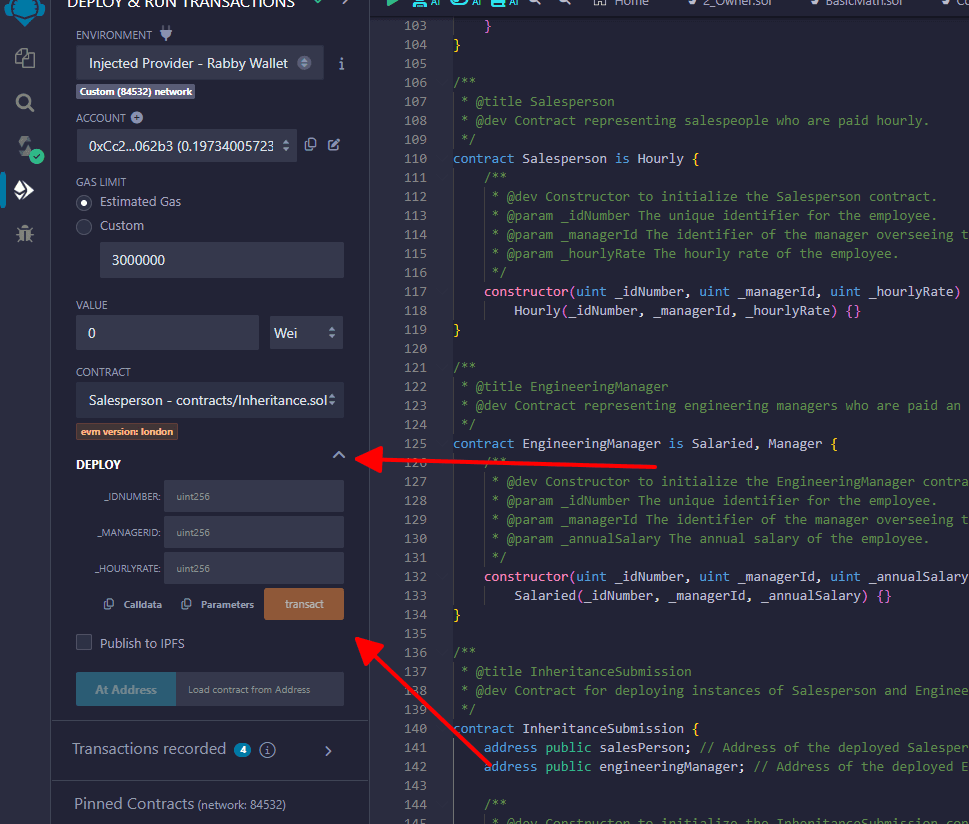Click the ENVIRONMENT label text
The width and height of the screenshot is (969, 824).
point(114,35)
